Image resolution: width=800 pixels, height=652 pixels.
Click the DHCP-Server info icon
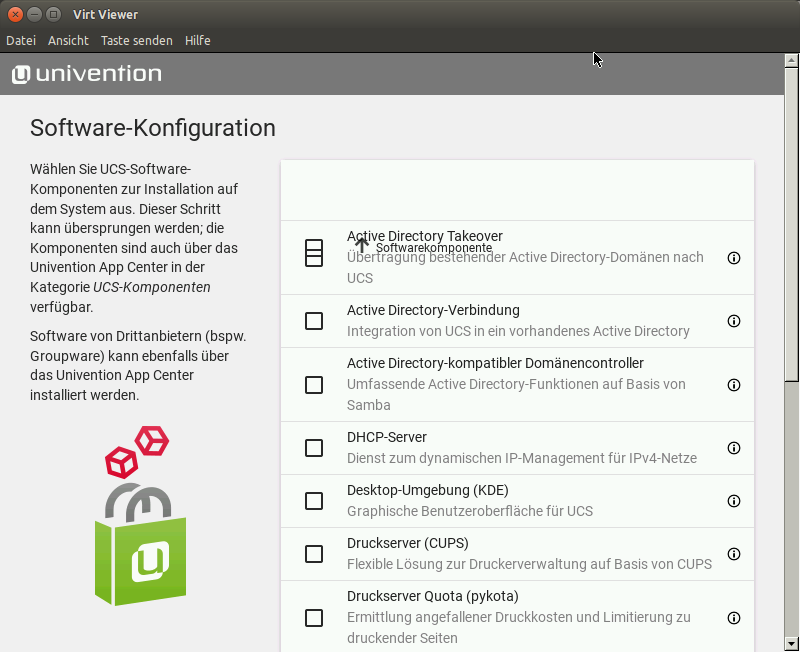pos(734,448)
